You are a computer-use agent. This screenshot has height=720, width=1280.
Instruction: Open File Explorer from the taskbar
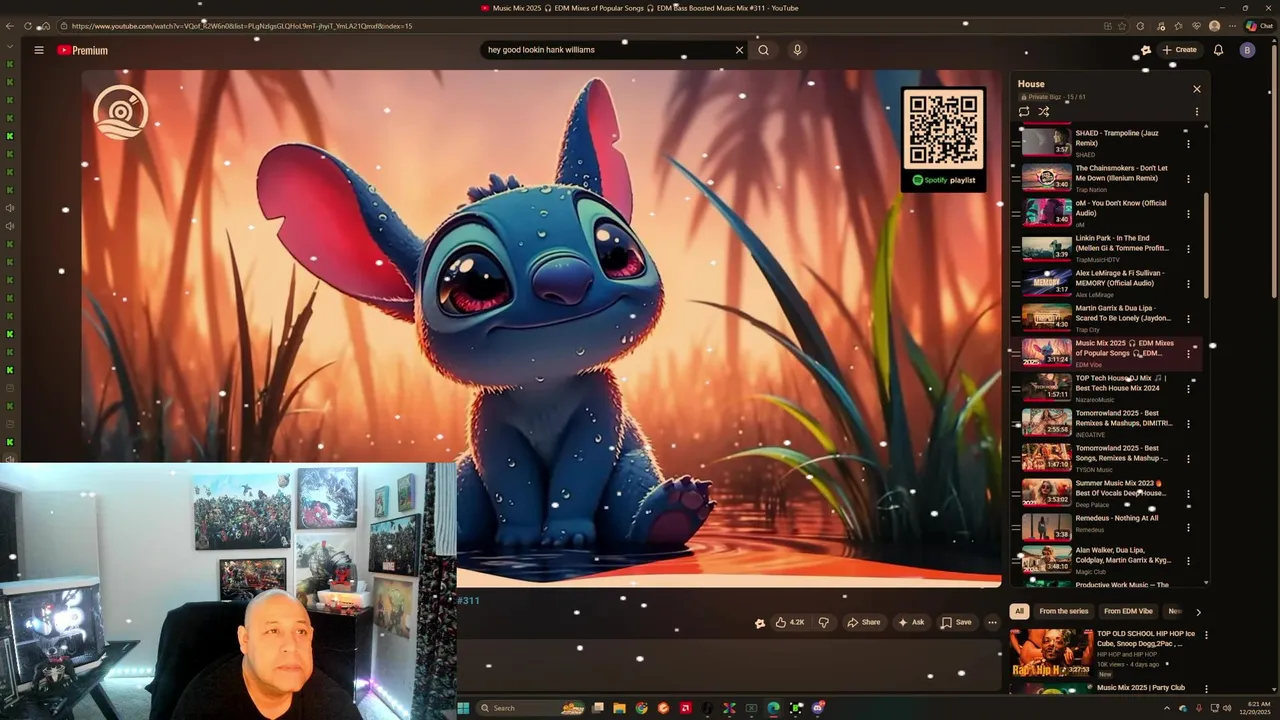[619, 708]
